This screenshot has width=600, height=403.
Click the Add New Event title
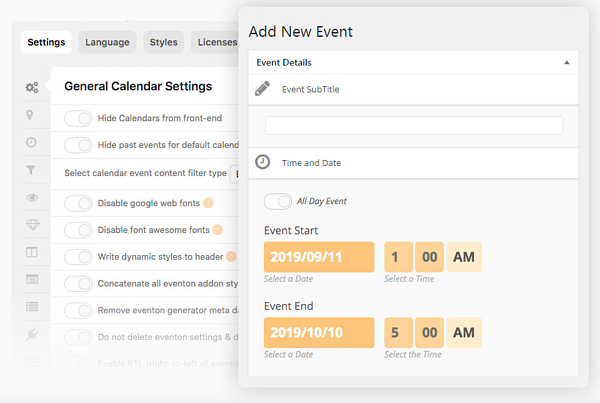pos(301,31)
